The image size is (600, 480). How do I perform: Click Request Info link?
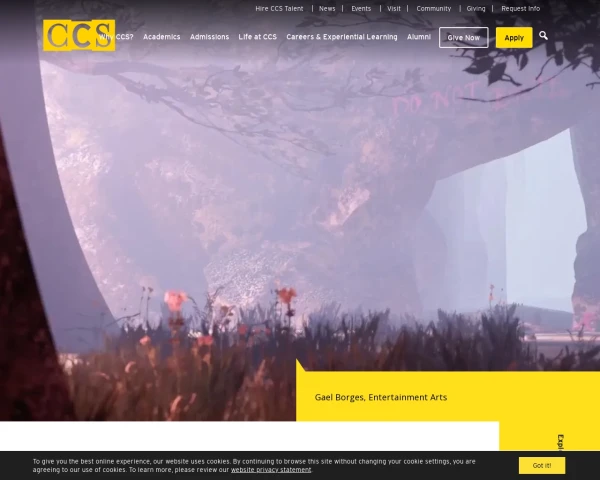(x=521, y=8)
